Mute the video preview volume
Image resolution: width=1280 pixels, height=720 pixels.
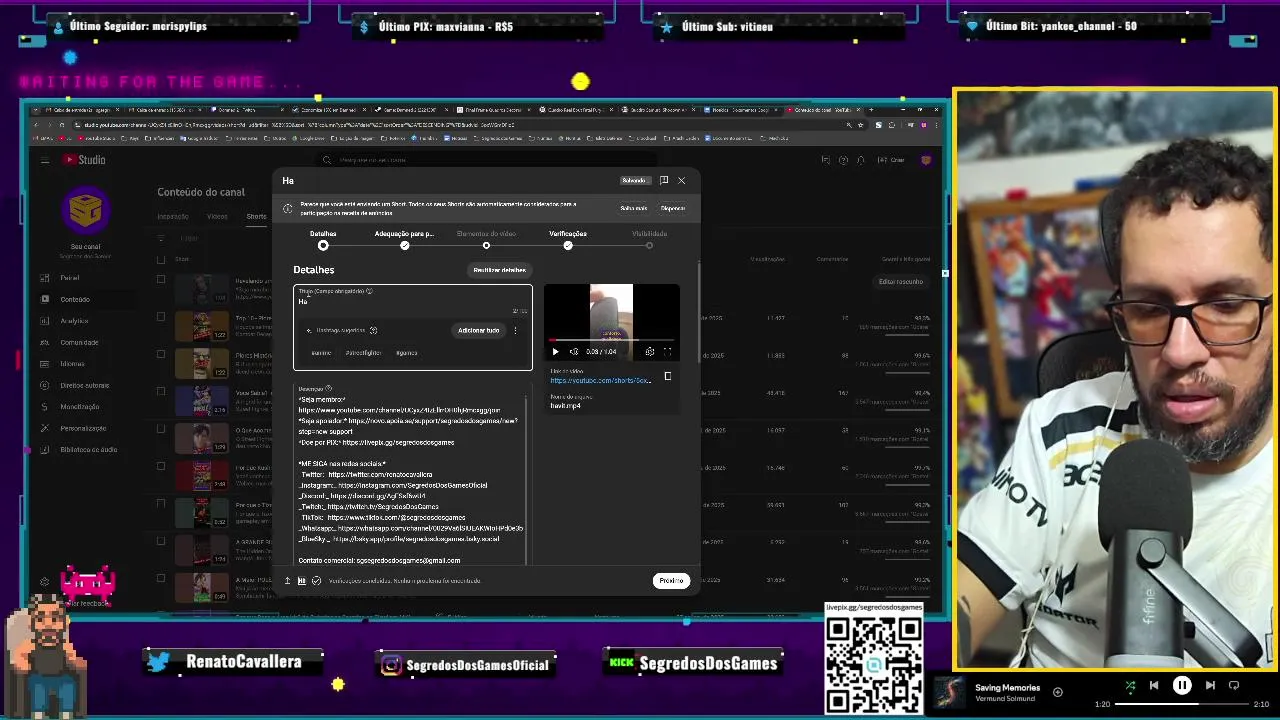coord(574,352)
